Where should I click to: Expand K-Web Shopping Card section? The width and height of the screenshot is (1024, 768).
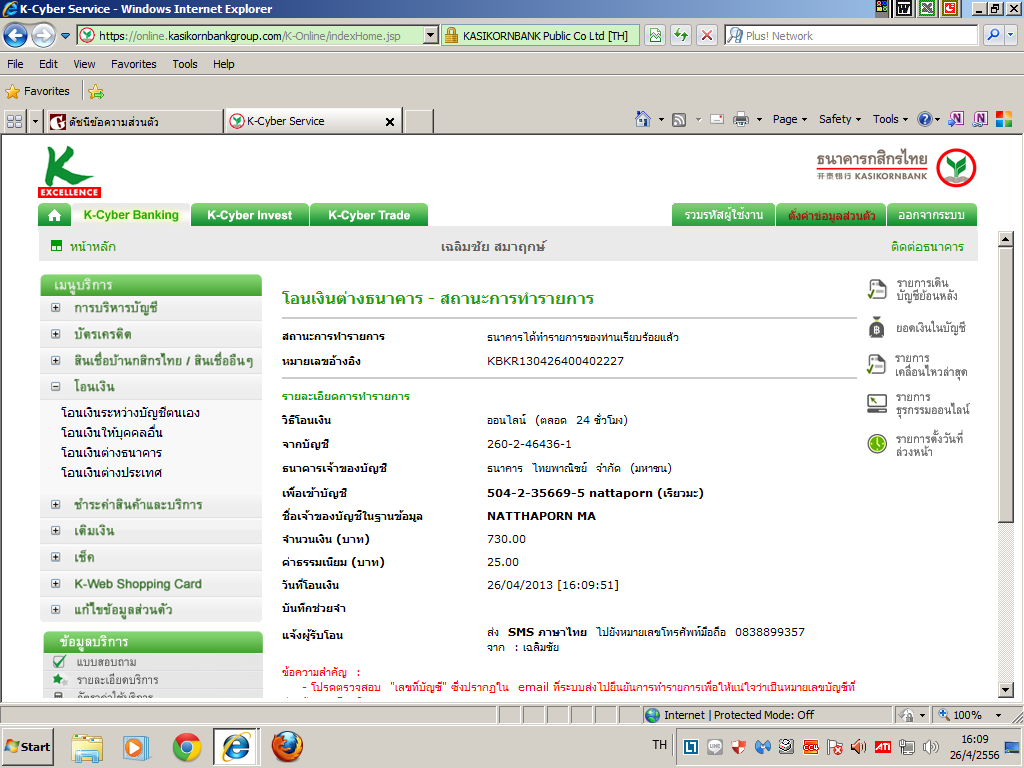[56, 584]
